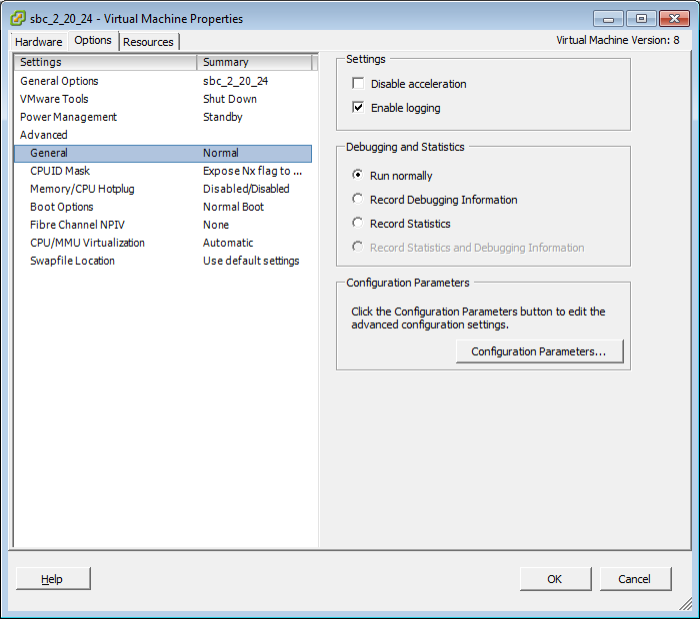Screen dimensions: 700x619
Task: Enable the Disable acceleration checkbox
Action: coord(358,84)
